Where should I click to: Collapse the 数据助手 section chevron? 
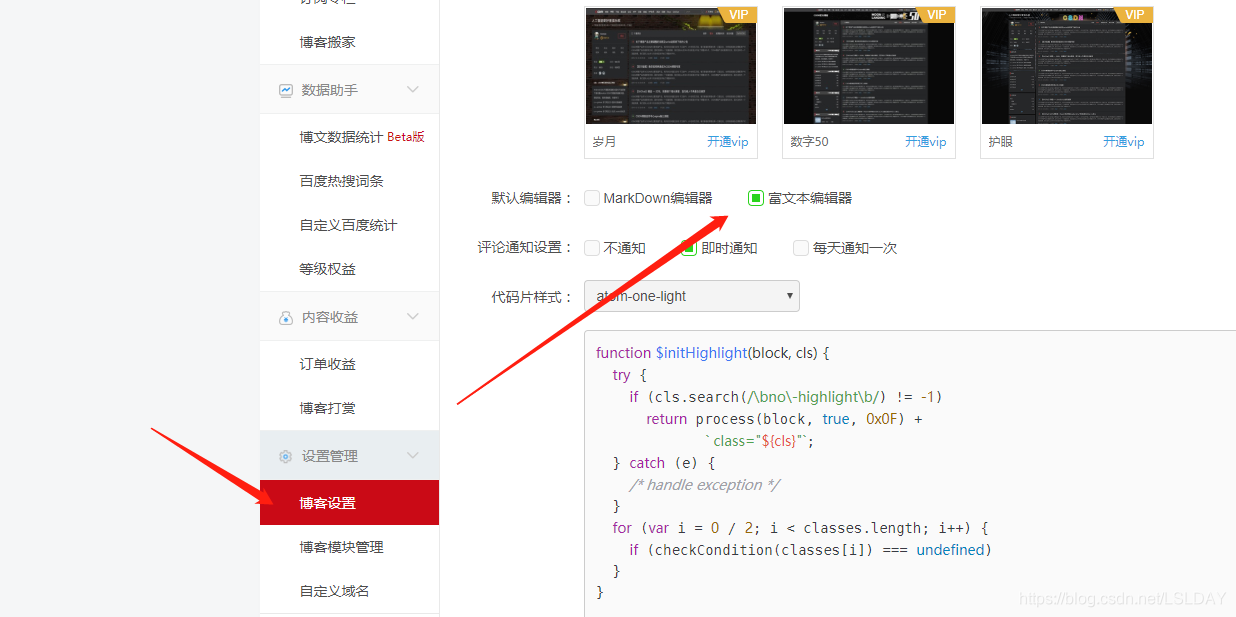(413, 90)
